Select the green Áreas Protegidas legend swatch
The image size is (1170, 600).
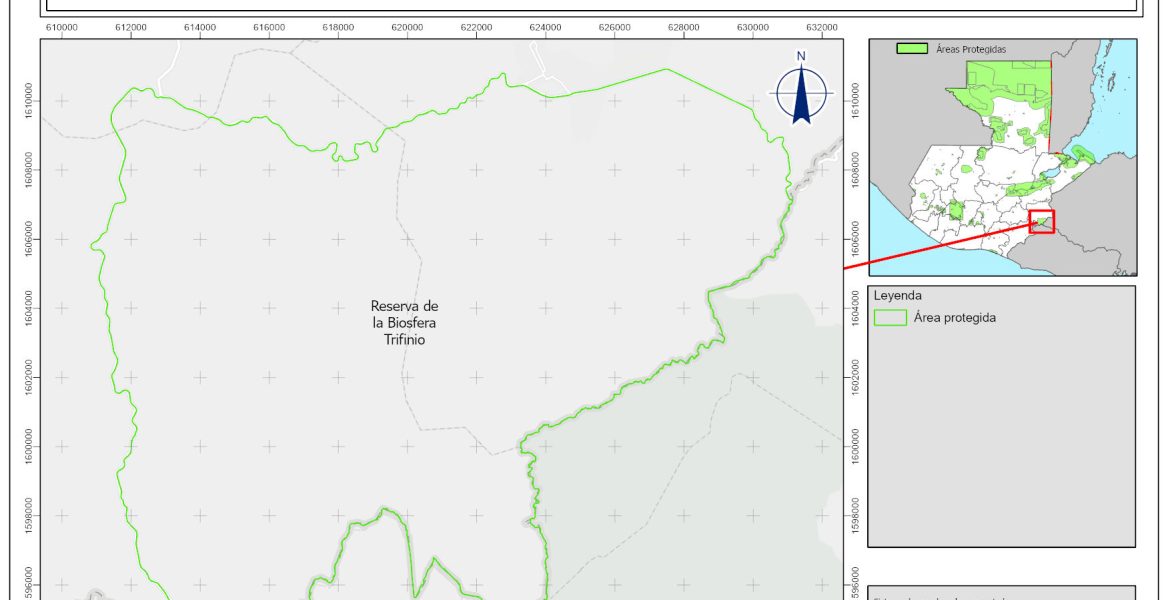[913, 48]
